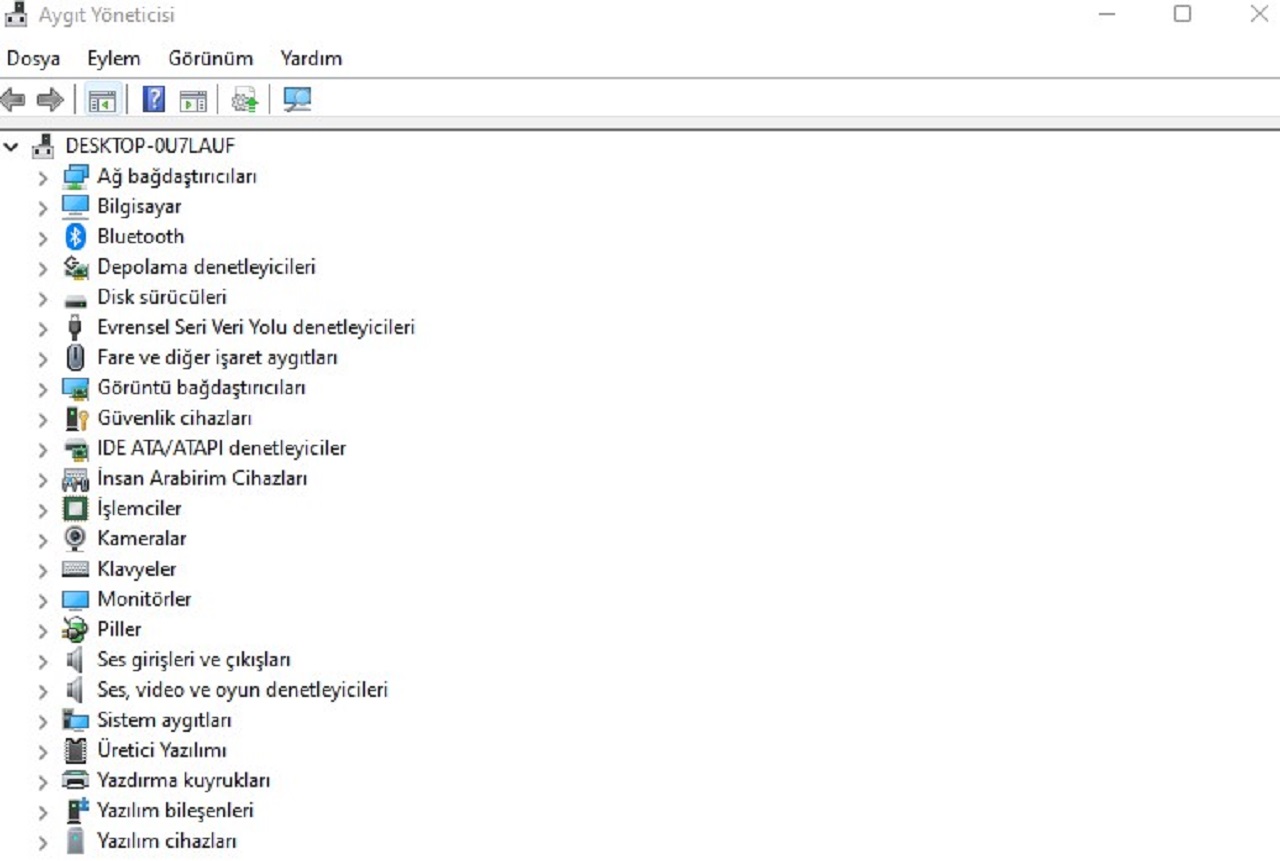Open the Dosya menu
Screen dimensions: 1280x861
(33, 58)
